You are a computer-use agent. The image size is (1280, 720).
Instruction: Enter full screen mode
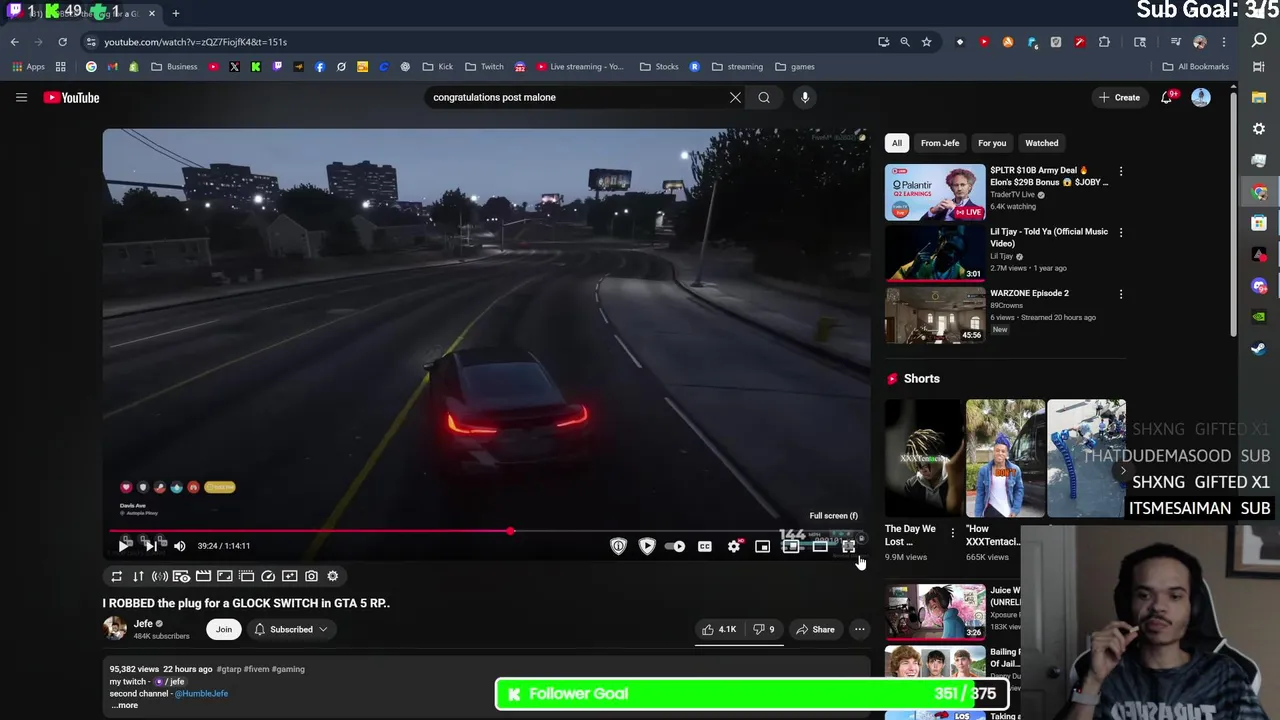848,546
